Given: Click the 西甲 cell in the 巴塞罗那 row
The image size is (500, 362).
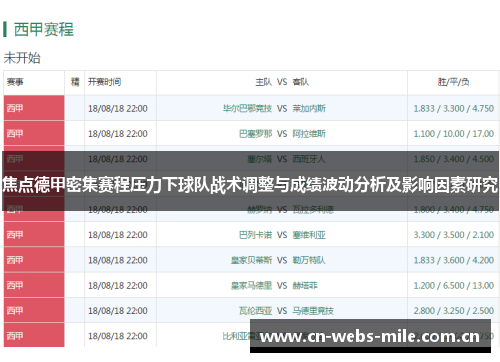Looking at the screenshot, I should coord(34,134).
